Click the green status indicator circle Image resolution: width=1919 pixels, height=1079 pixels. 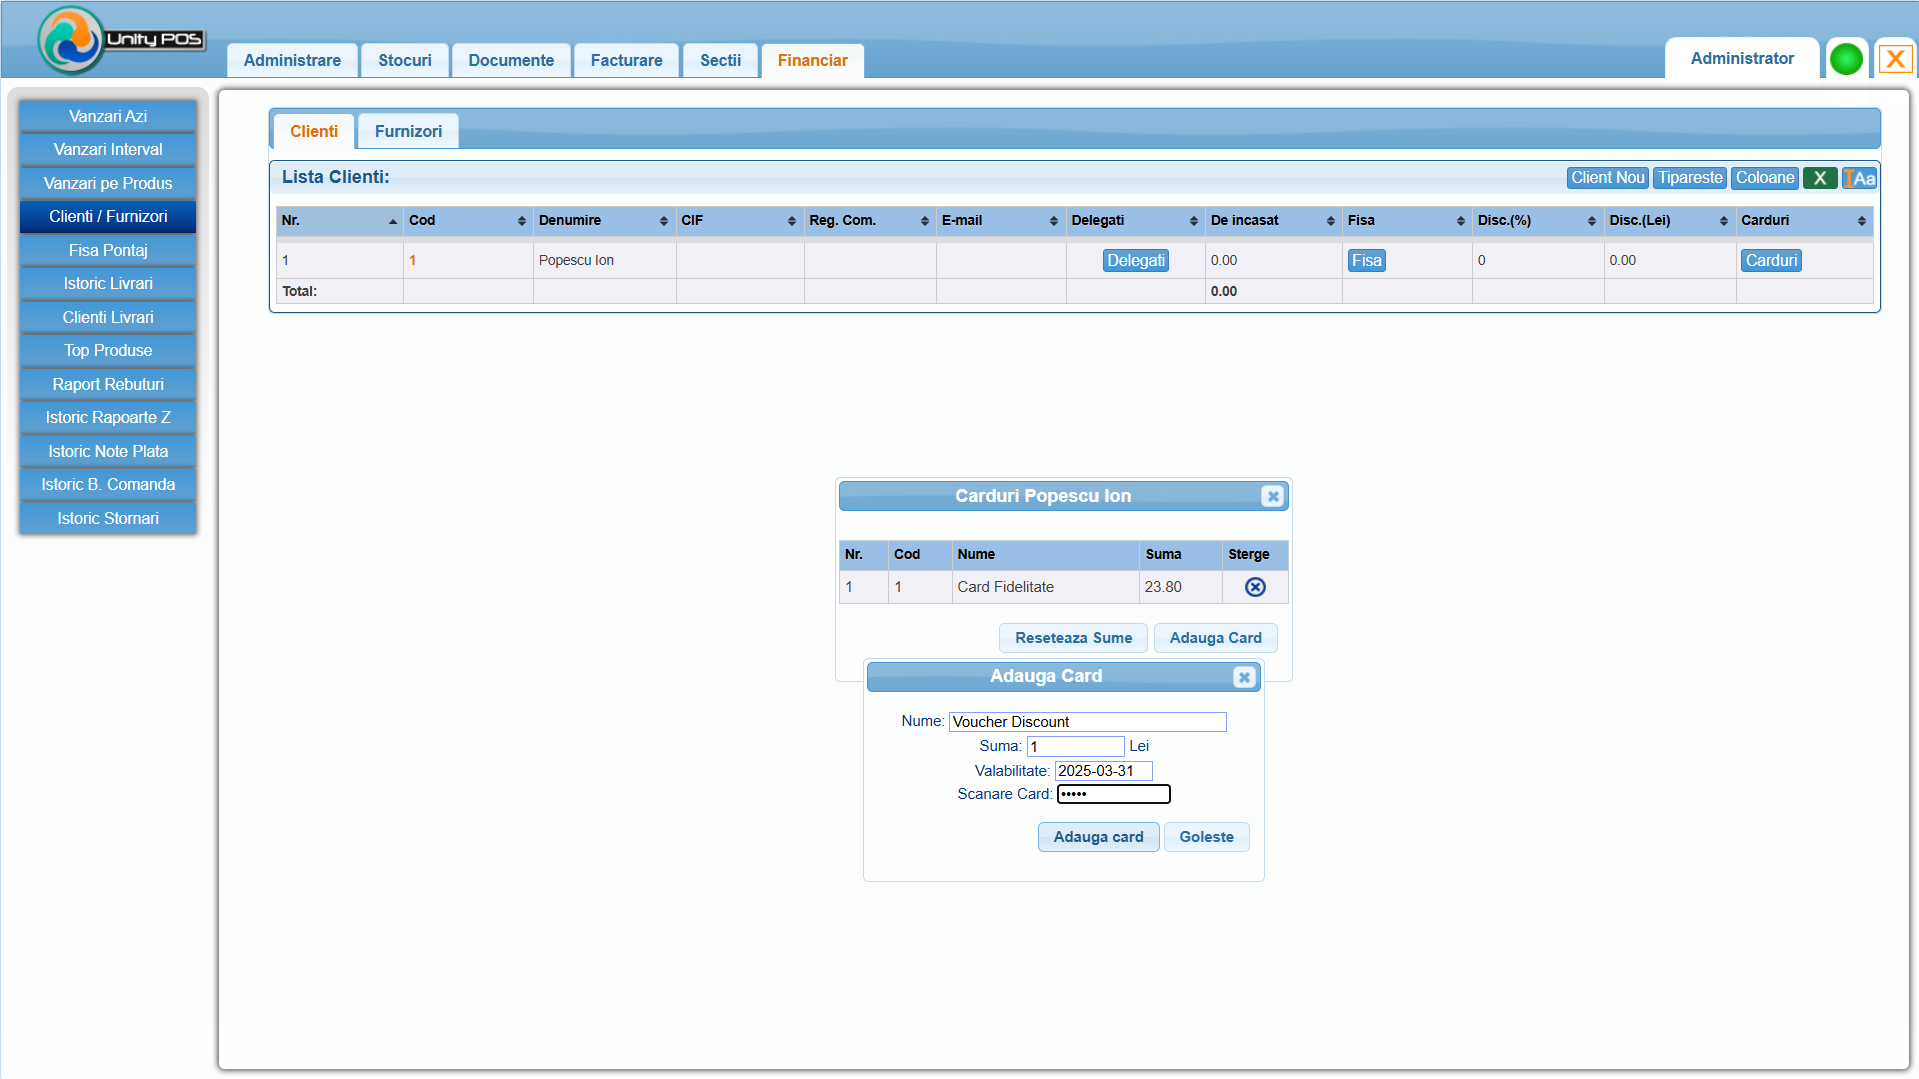coord(1845,59)
